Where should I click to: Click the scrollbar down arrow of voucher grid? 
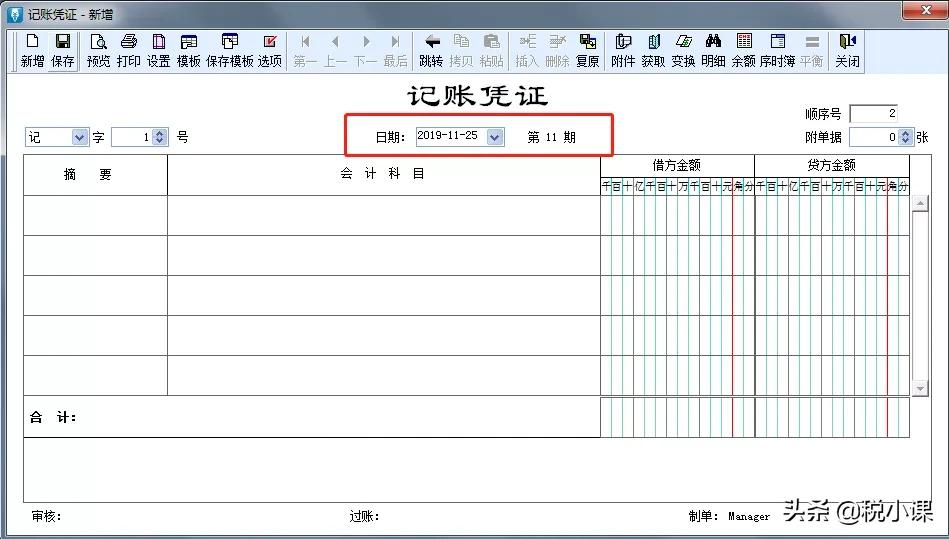click(920, 388)
